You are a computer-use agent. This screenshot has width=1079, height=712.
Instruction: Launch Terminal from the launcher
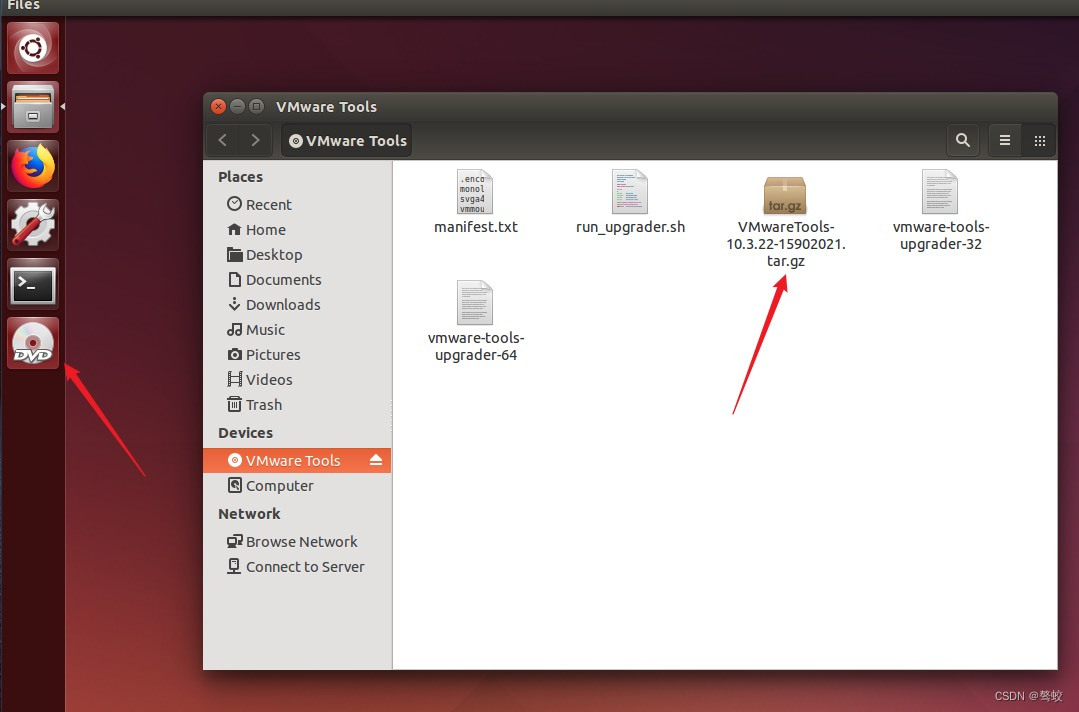click(x=33, y=285)
